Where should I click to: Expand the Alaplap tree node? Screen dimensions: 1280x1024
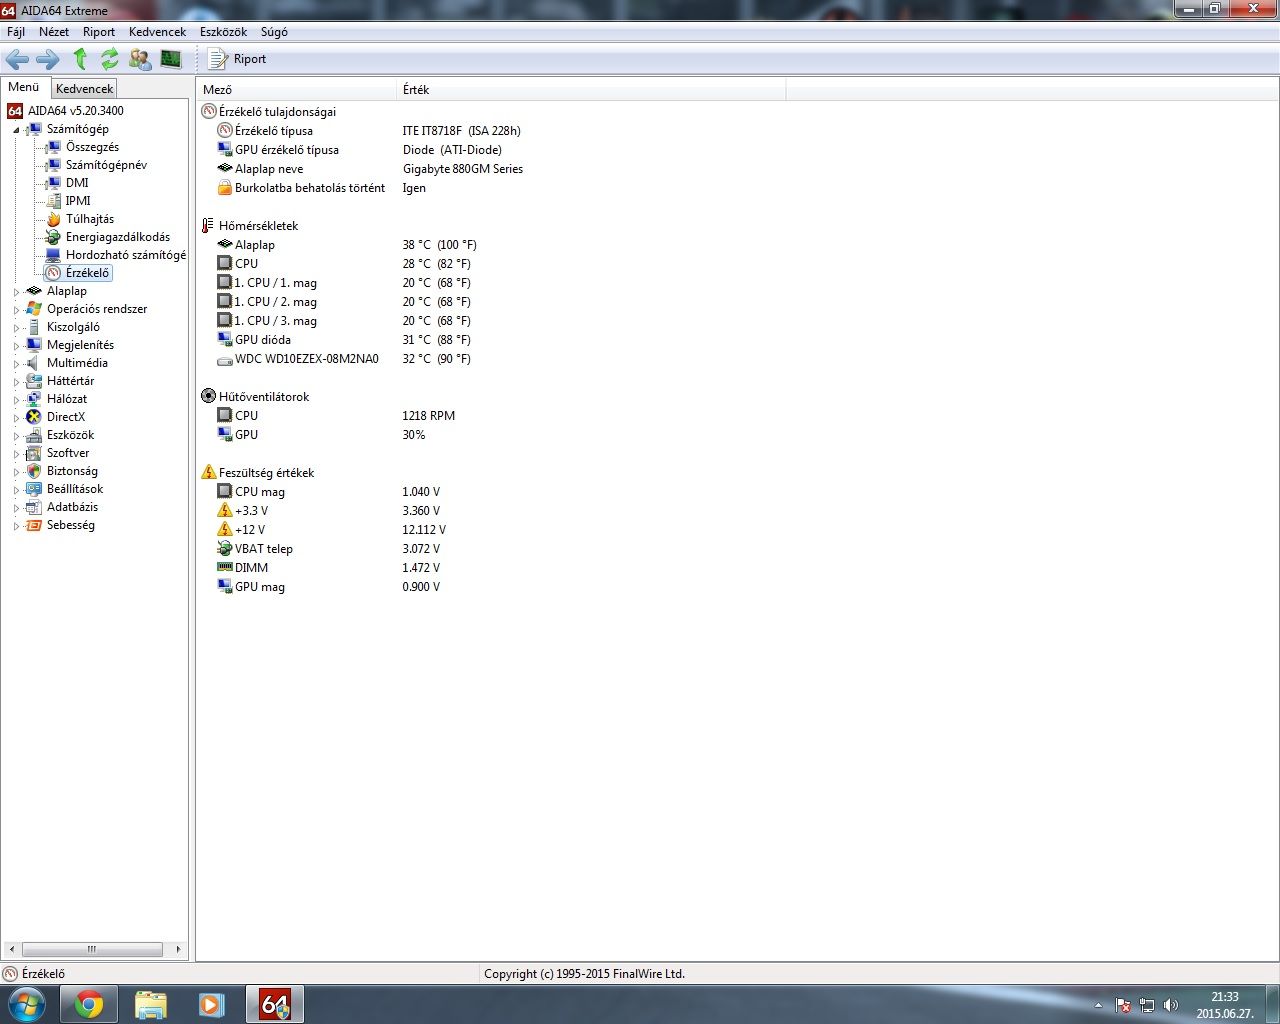click(x=16, y=292)
